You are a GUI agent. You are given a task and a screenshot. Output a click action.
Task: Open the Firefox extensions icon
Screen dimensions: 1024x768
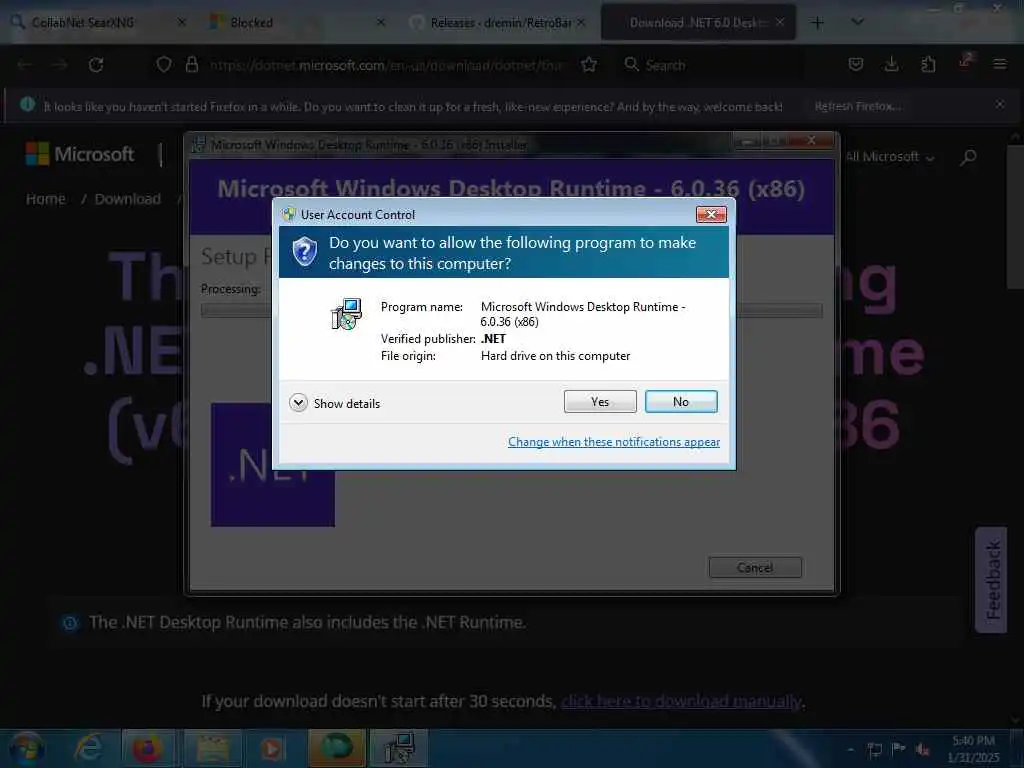[928, 65]
